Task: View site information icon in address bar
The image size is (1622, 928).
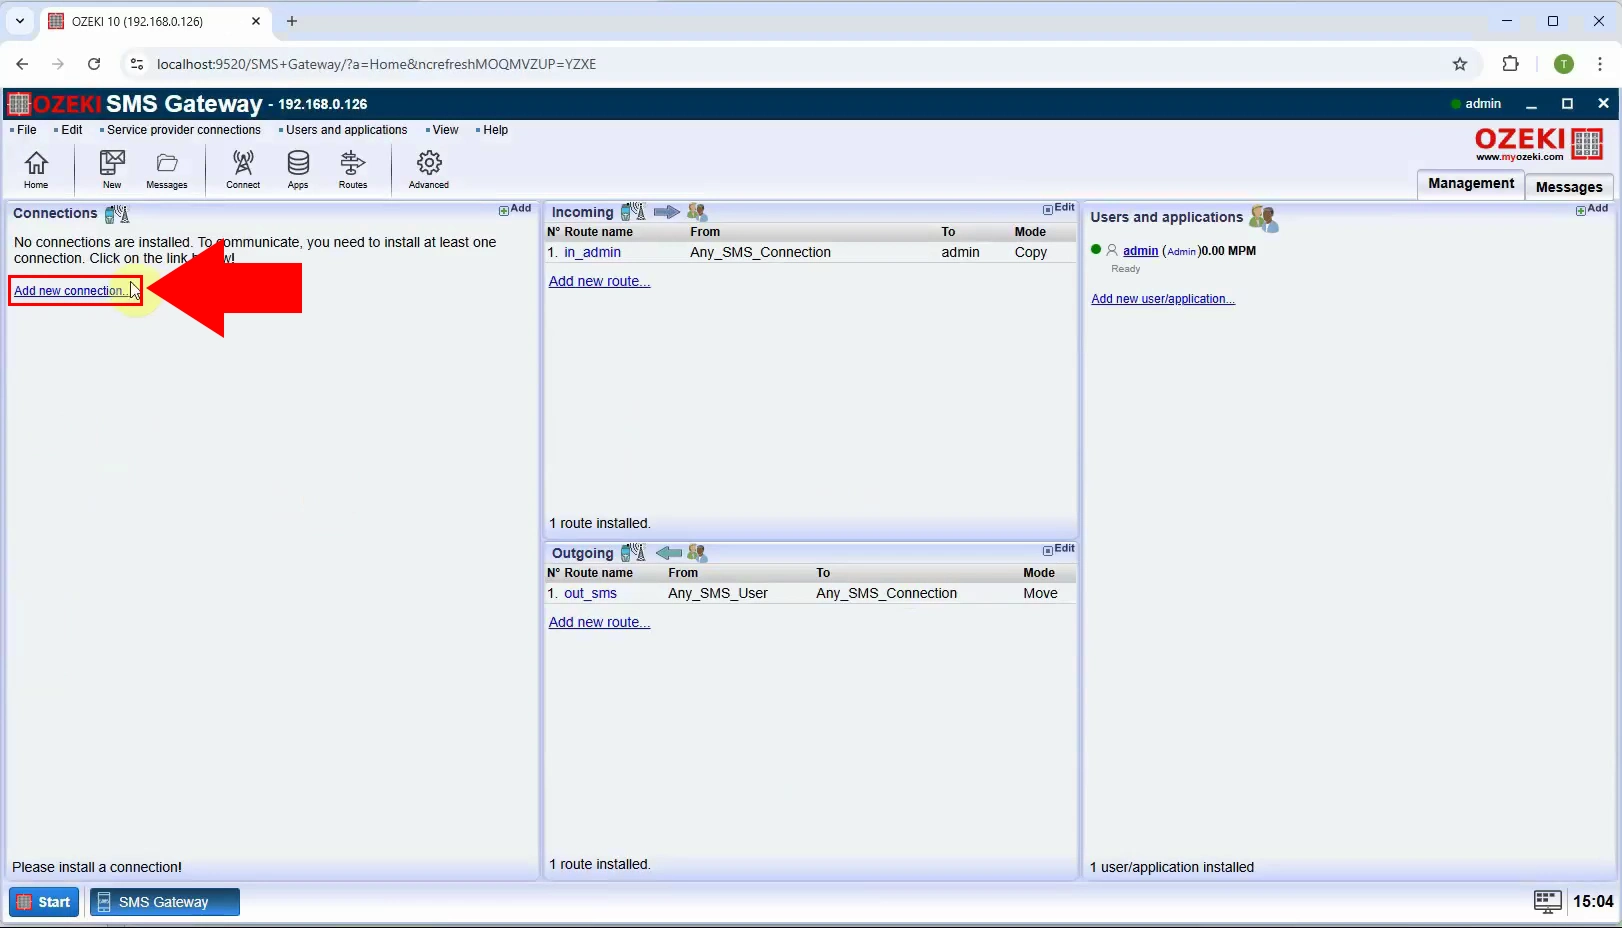Action: (x=137, y=64)
